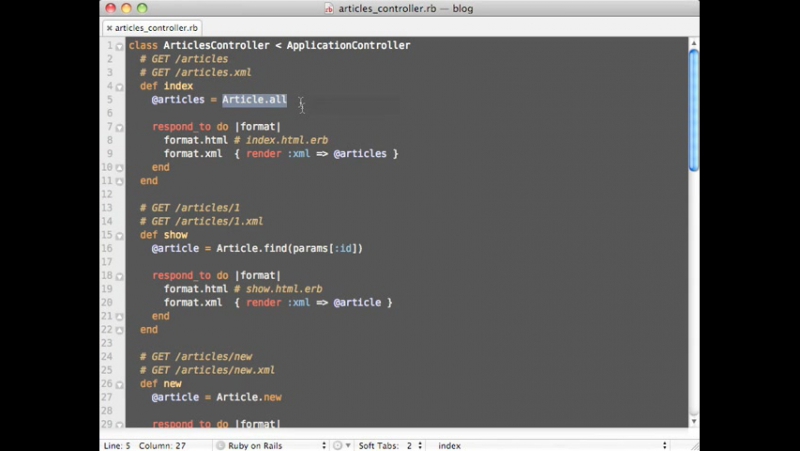Click the scrollbar down arrow
This screenshot has width=800, height=451.
pos(693,421)
